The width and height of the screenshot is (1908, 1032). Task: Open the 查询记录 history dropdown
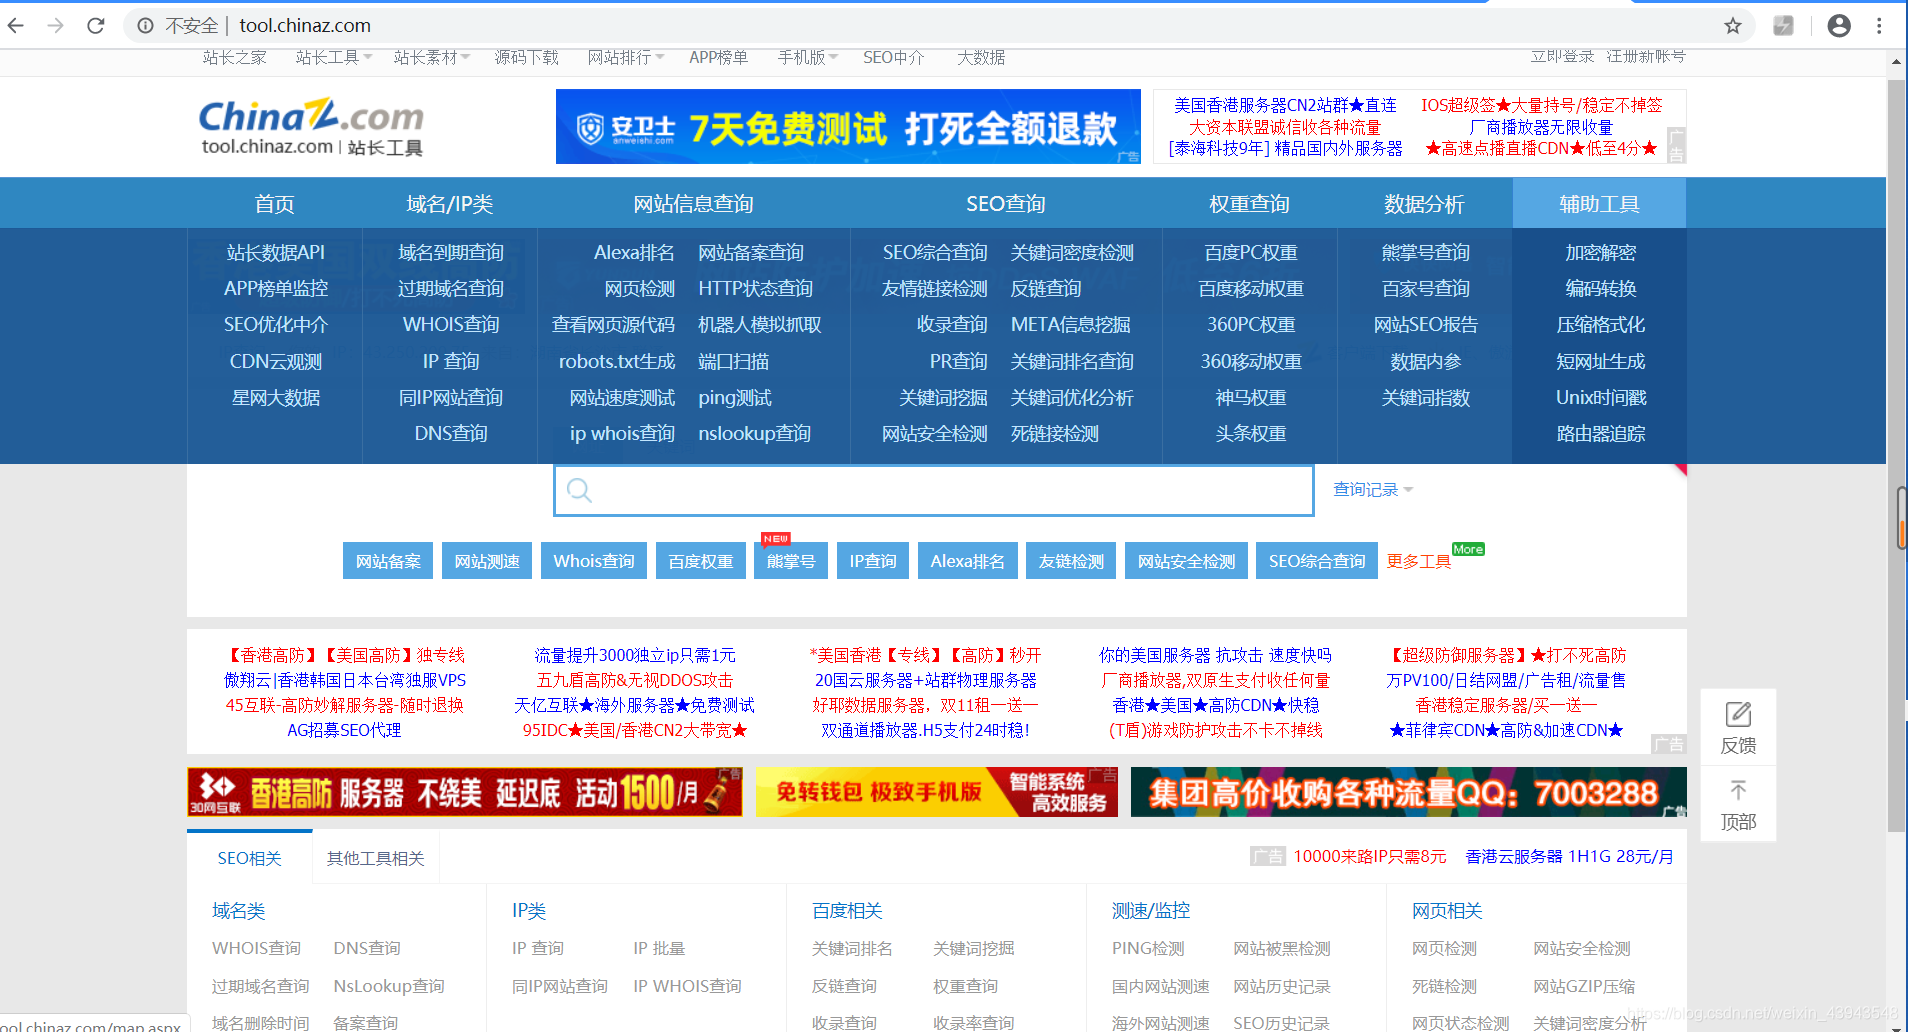[x=1372, y=490]
